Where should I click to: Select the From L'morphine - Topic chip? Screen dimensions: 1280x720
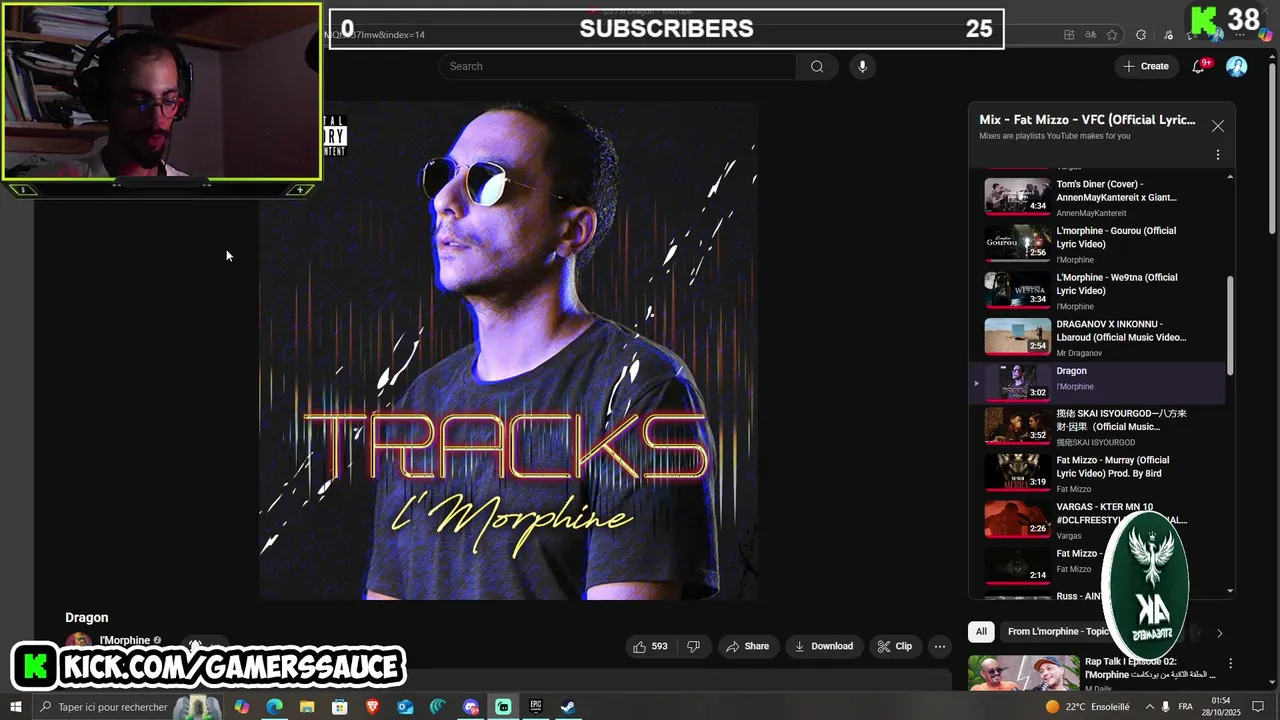pos(1057,631)
